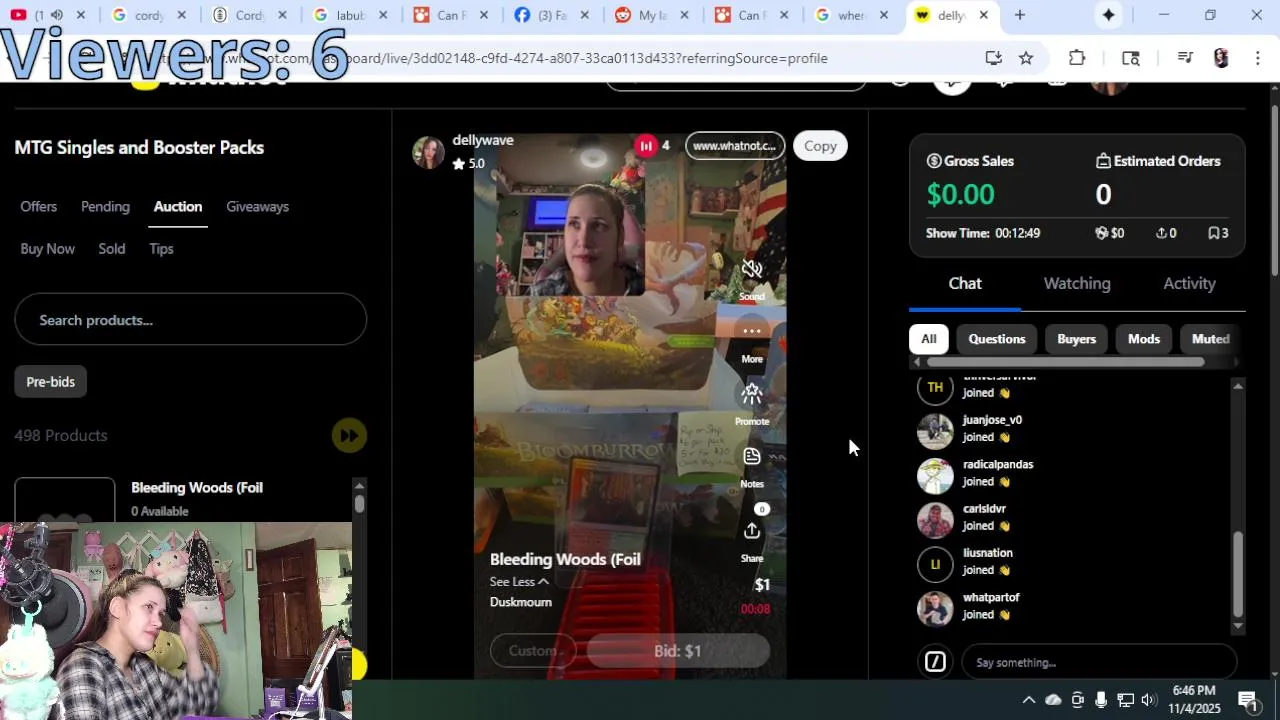Open the slash commands icon beside chat input

pyautogui.click(x=935, y=662)
